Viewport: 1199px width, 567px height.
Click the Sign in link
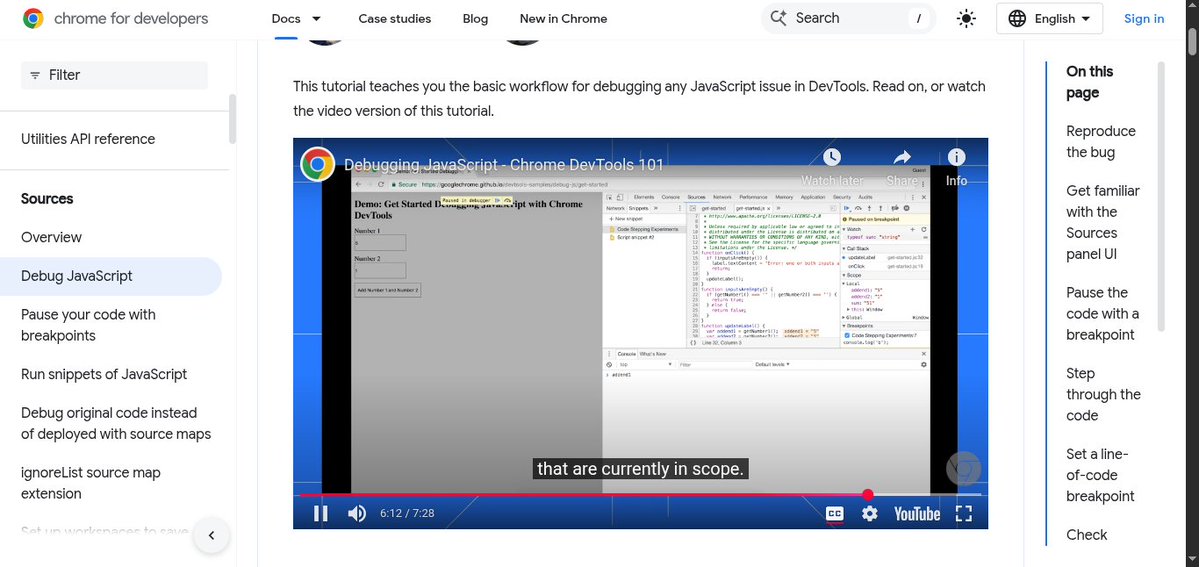click(x=1144, y=18)
